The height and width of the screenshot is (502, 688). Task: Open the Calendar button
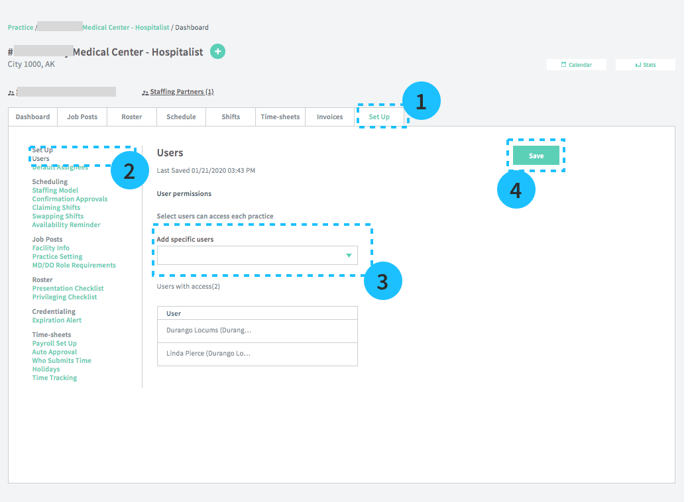tap(576, 65)
